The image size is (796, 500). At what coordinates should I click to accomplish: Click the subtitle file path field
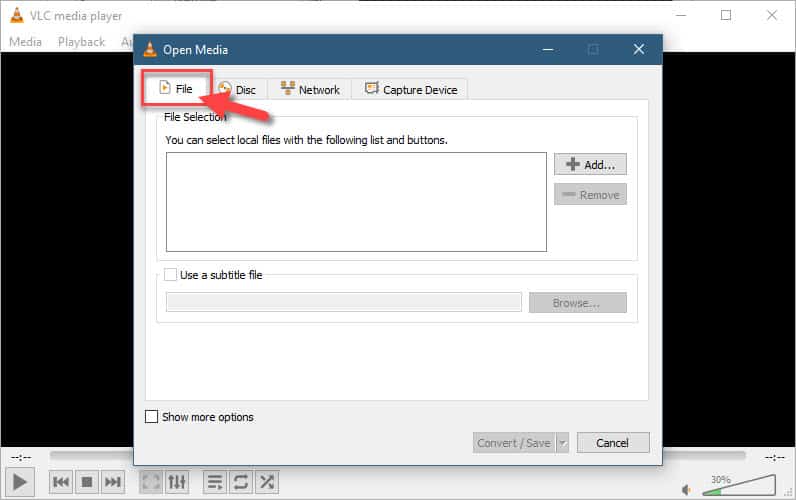tap(344, 303)
